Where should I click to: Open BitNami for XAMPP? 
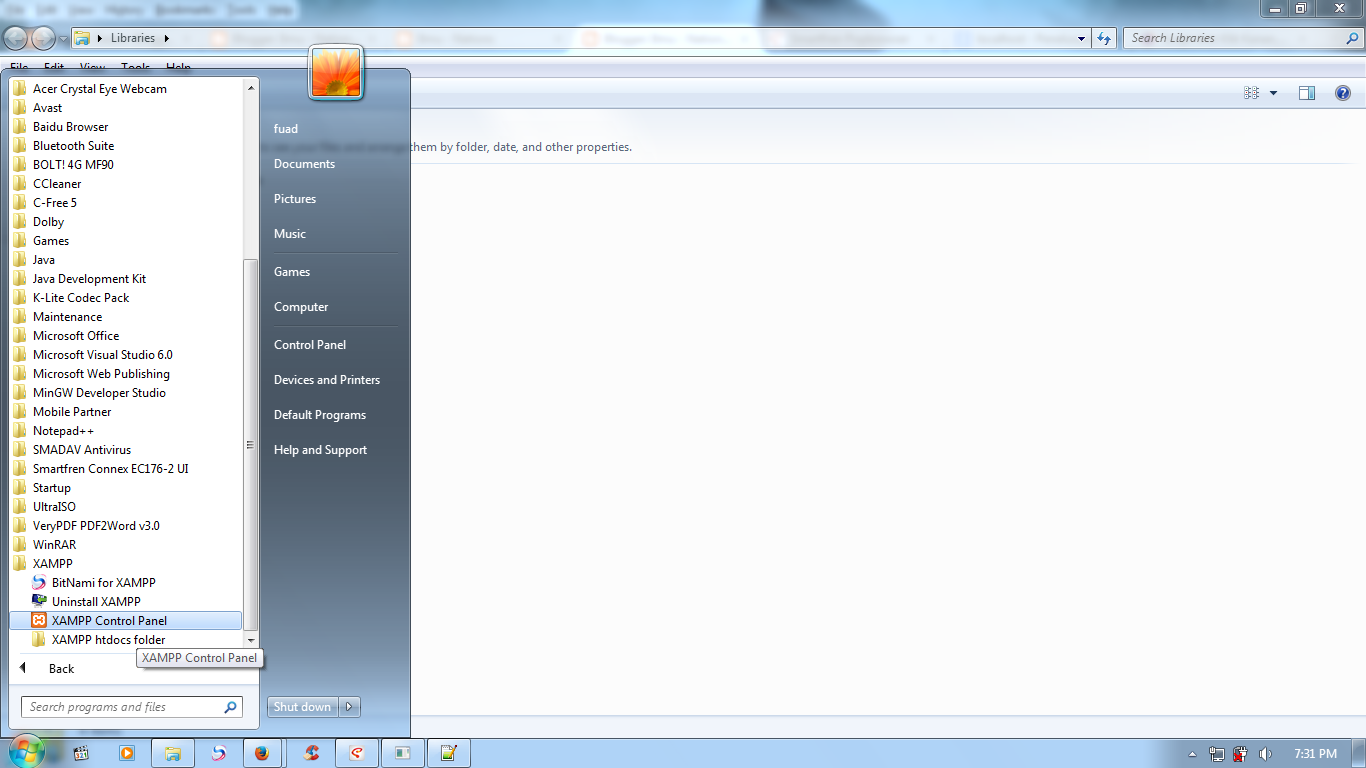pyautogui.click(x=105, y=582)
